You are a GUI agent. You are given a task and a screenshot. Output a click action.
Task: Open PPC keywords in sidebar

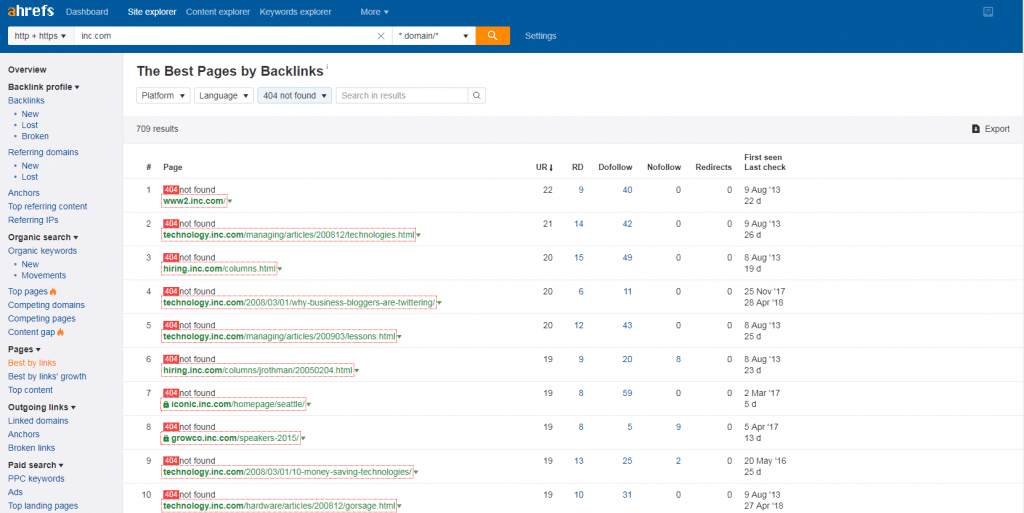(x=36, y=478)
